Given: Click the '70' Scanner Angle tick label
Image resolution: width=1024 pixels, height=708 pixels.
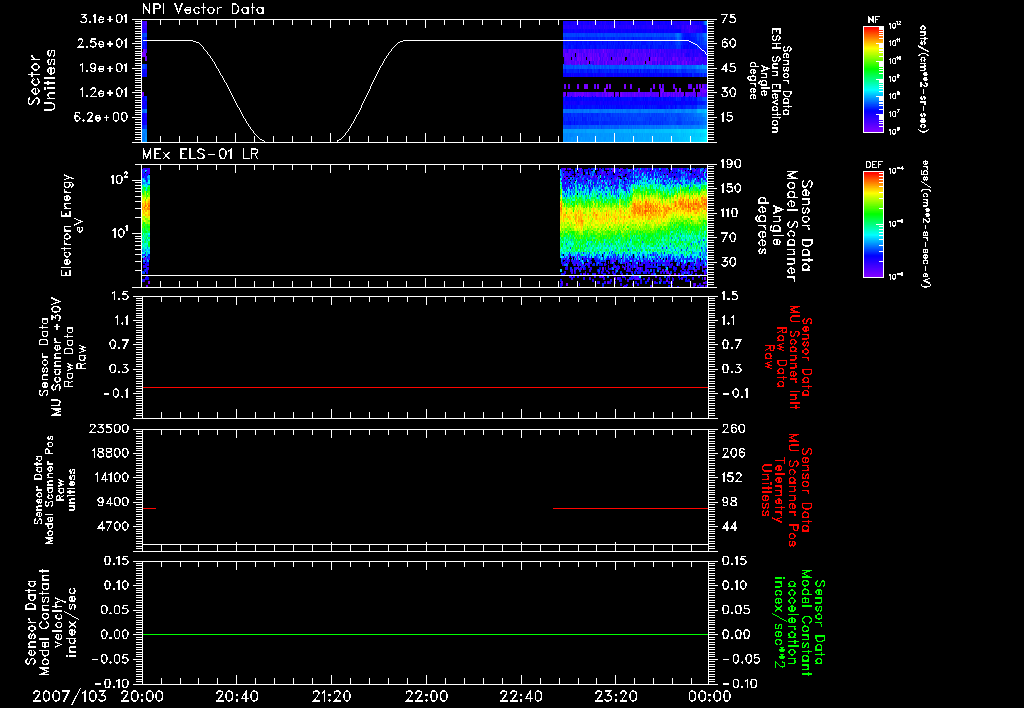Looking at the screenshot, I should click(x=729, y=238).
